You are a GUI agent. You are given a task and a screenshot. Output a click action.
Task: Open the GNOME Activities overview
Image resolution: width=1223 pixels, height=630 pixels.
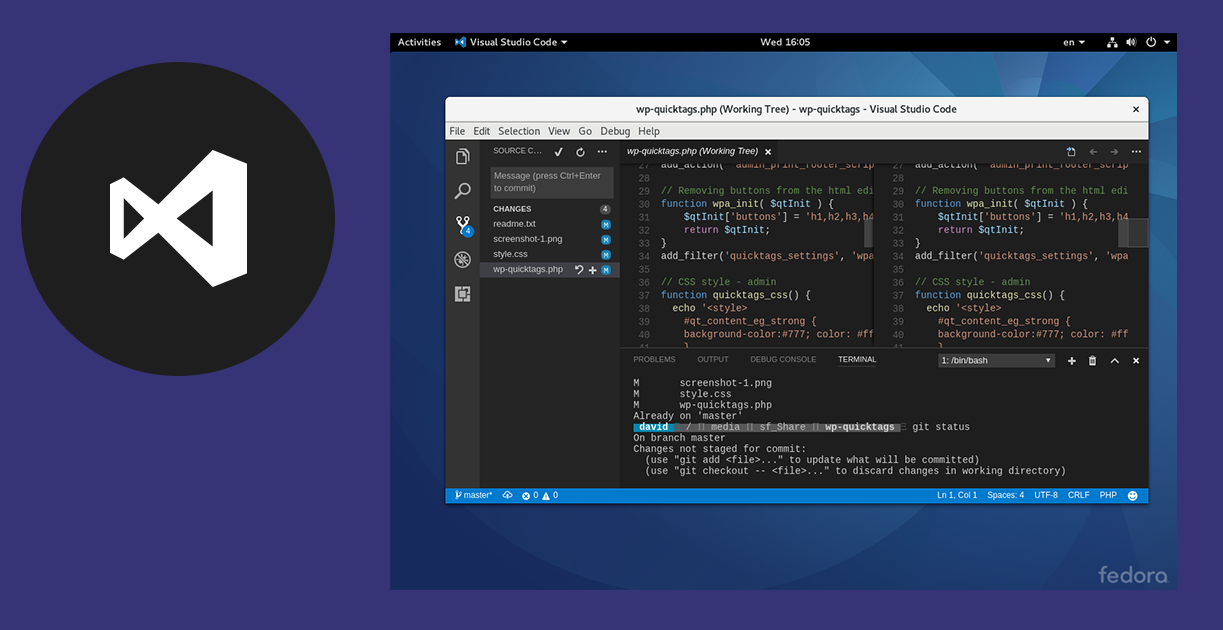(419, 42)
